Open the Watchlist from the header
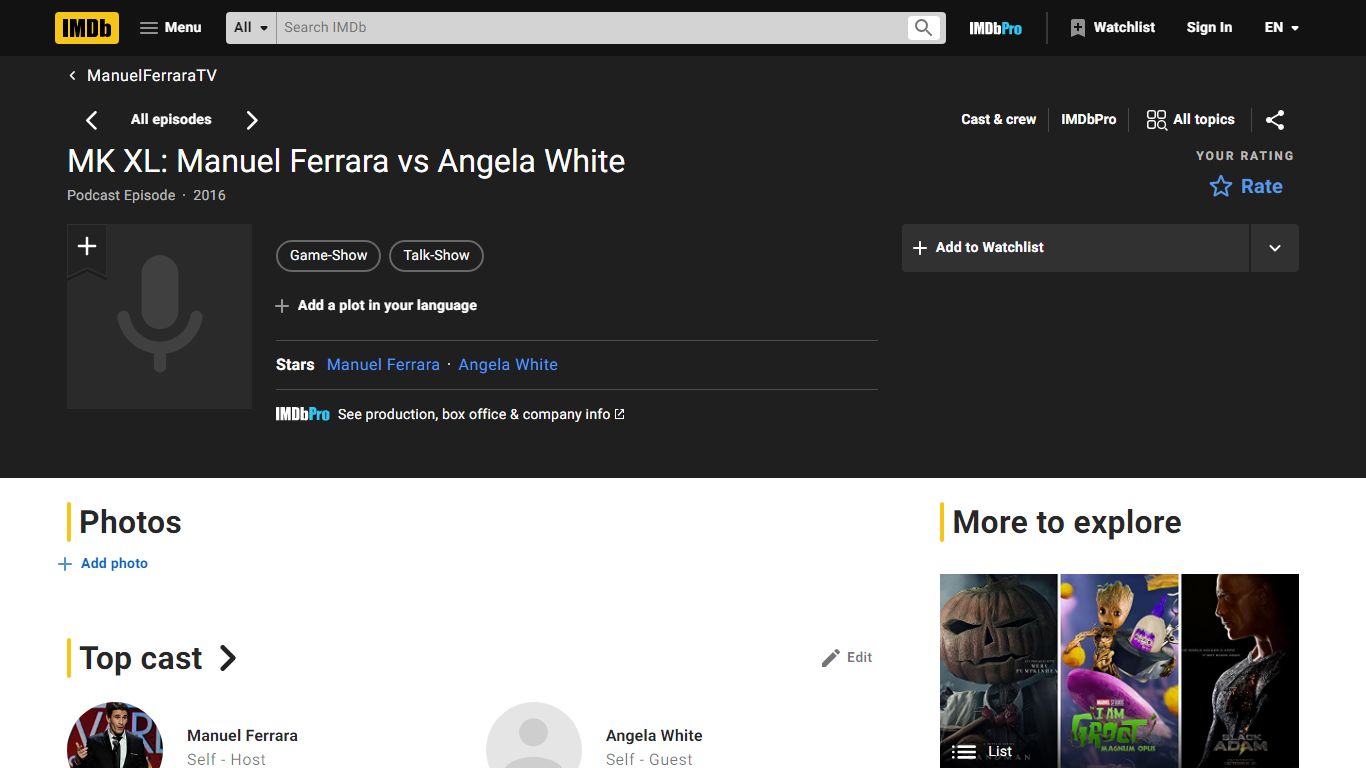1366x768 pixels. [1112, 28]
